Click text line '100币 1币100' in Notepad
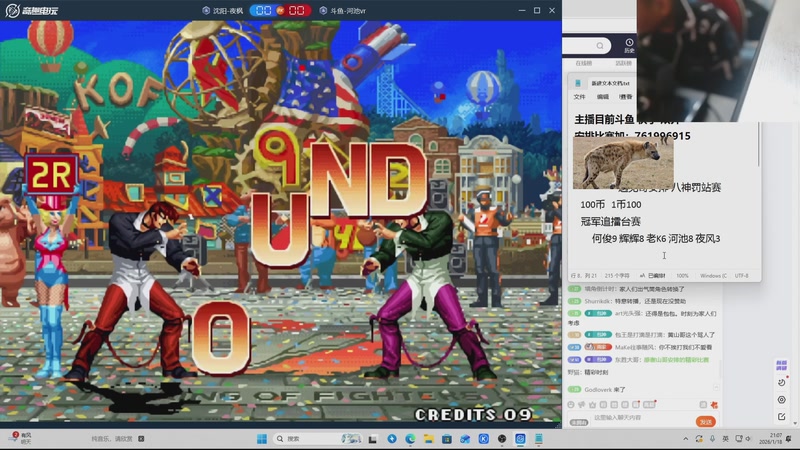The image size is (800, 450). tap(611, 205)
